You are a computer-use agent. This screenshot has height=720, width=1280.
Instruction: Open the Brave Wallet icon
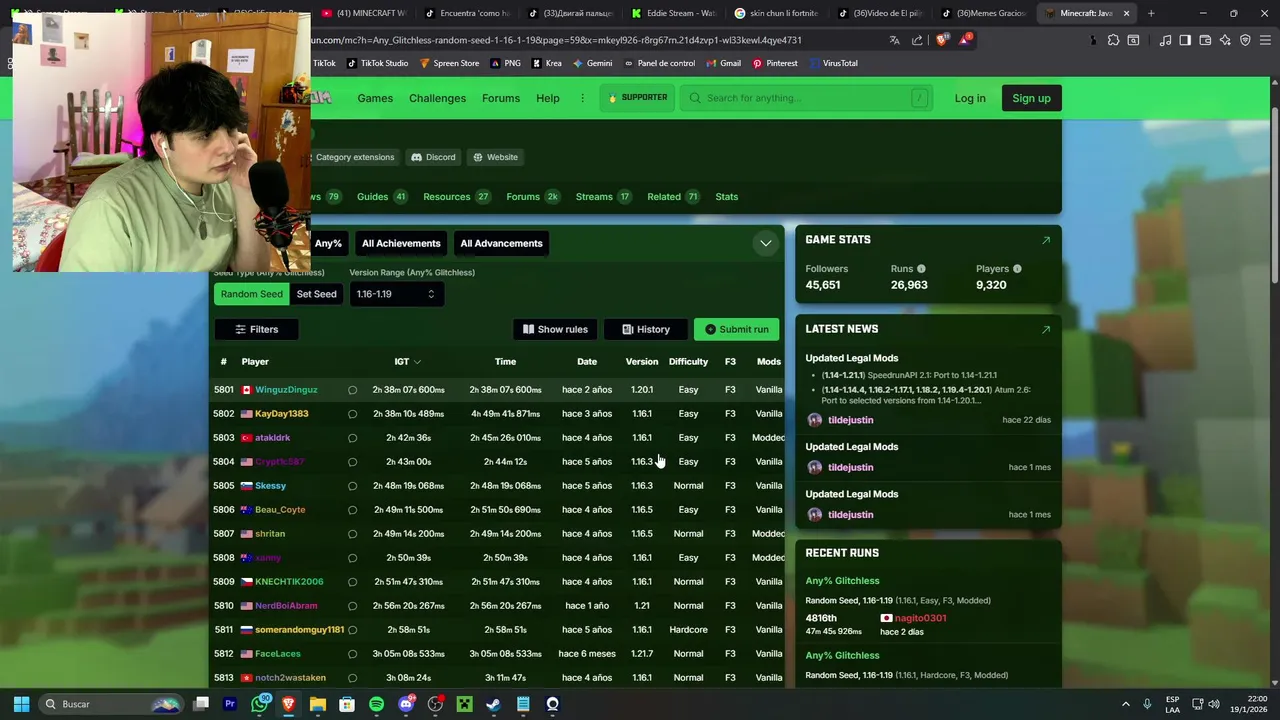(1205, 40)
